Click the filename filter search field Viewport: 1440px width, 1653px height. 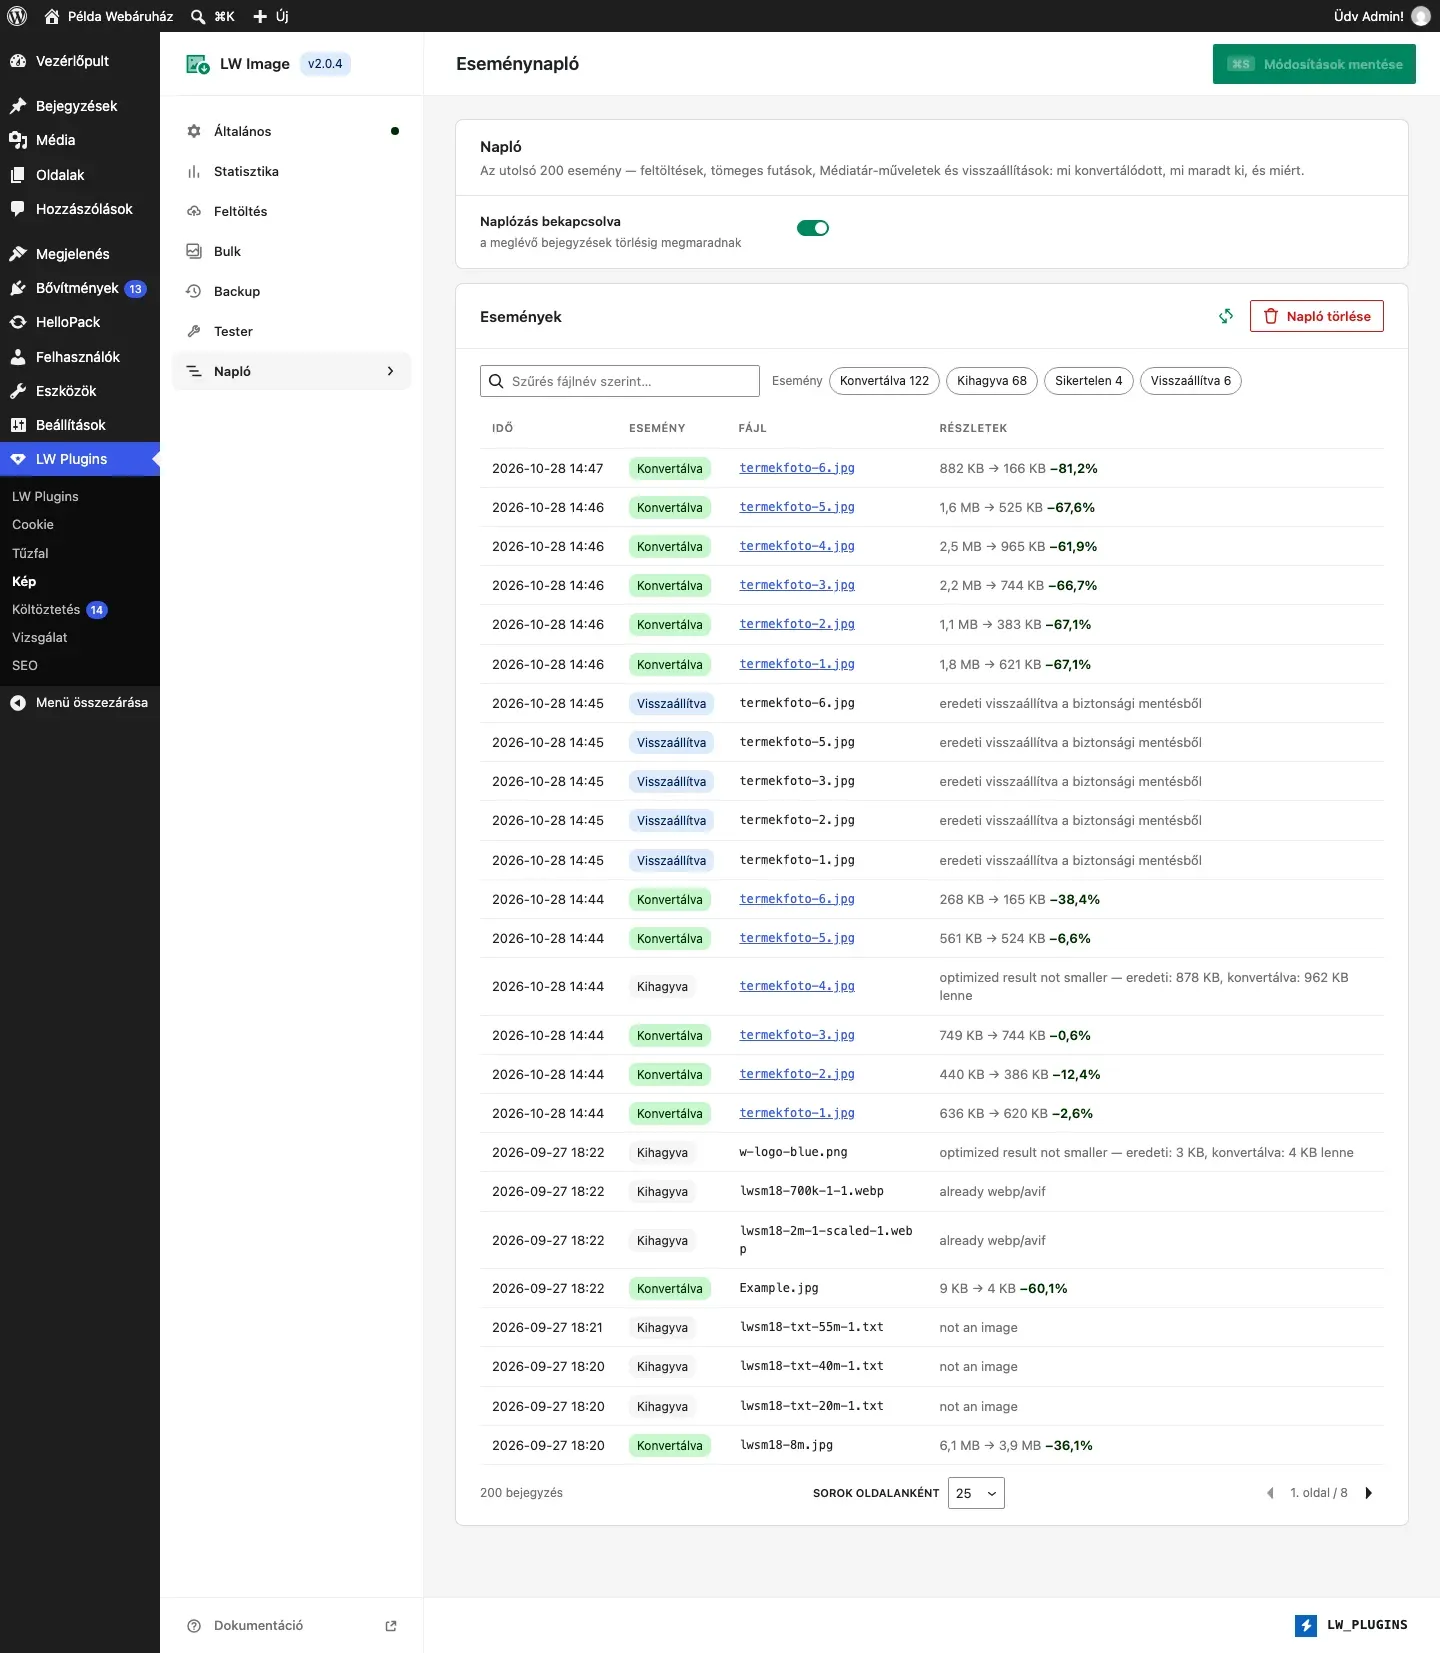tap(620, 381)
